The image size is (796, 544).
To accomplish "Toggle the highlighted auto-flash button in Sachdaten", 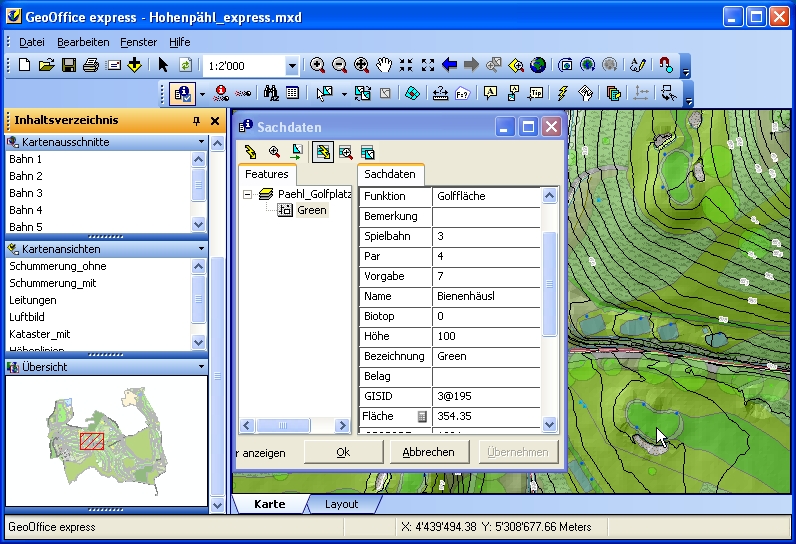I will point(323,152).
